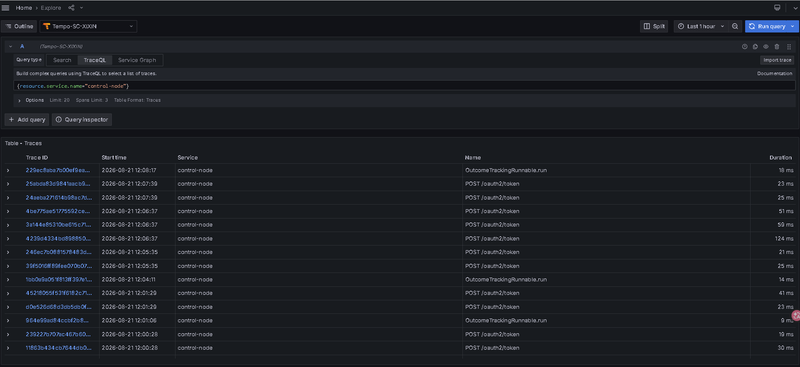Click the query A name label

[22, 46]
